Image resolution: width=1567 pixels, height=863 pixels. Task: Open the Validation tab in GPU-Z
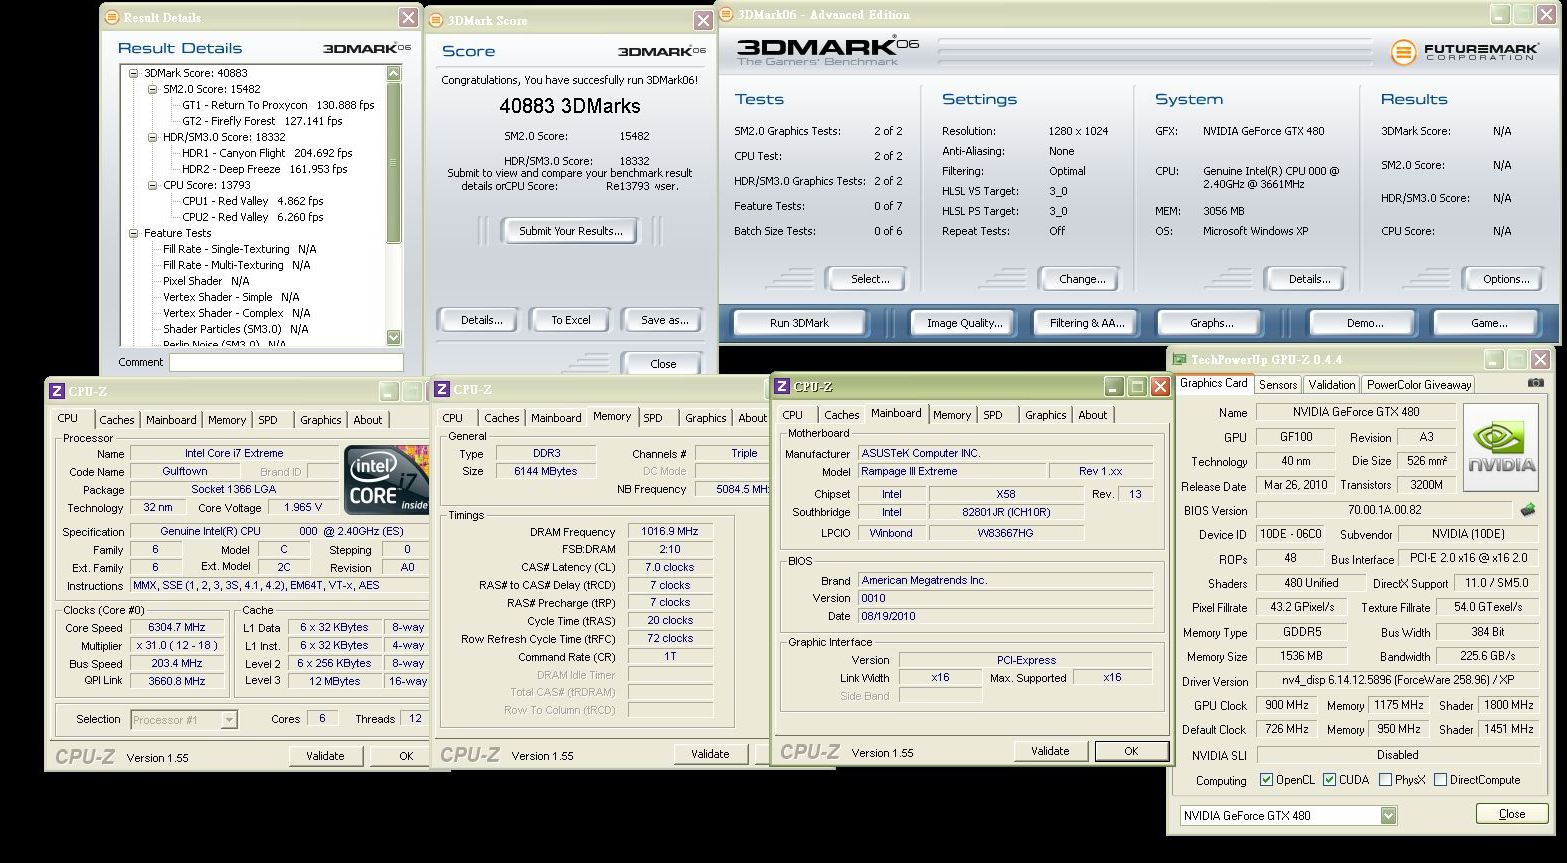click(1332, 384)
